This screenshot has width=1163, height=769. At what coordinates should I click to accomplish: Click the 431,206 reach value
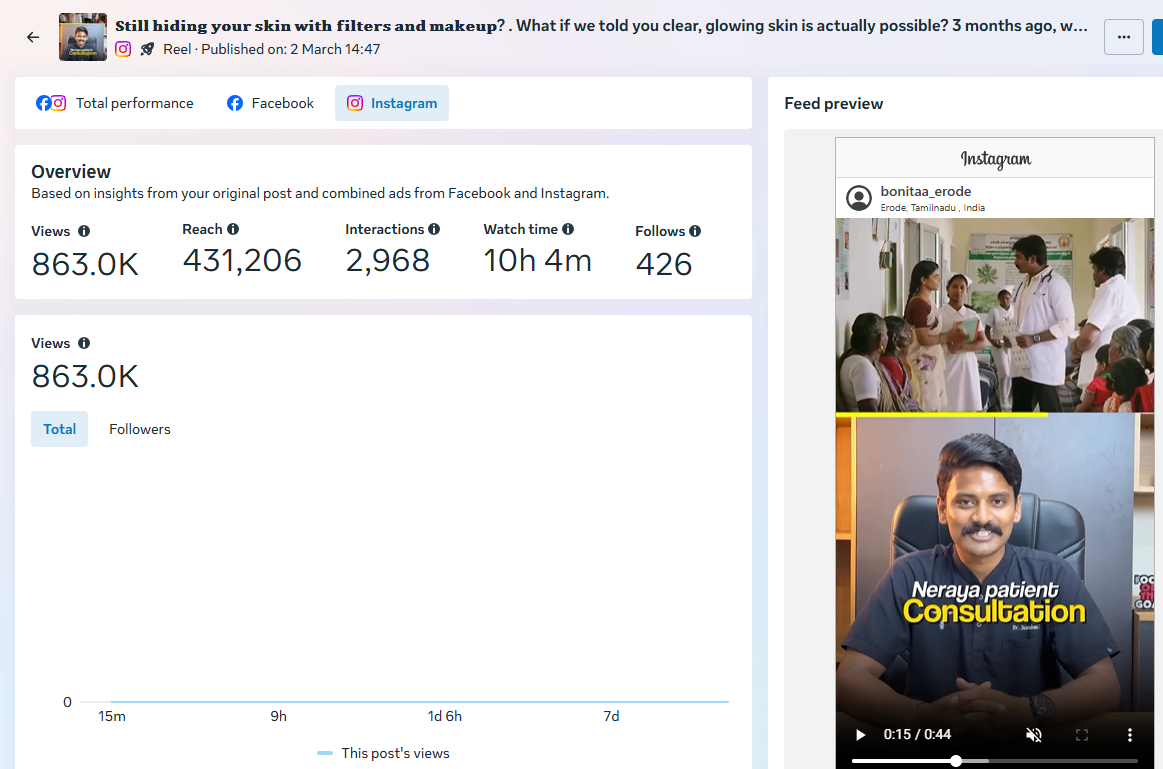tap(242, 261)
